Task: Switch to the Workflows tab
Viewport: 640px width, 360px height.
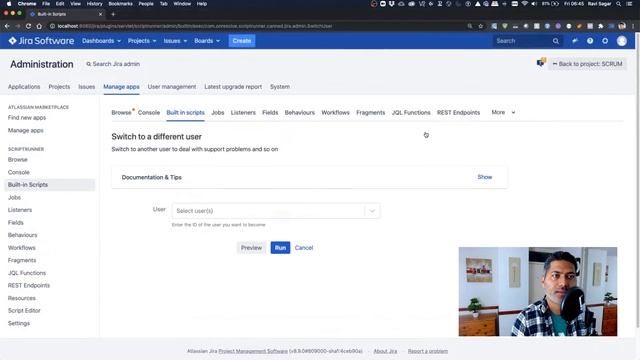Action: 335,113
